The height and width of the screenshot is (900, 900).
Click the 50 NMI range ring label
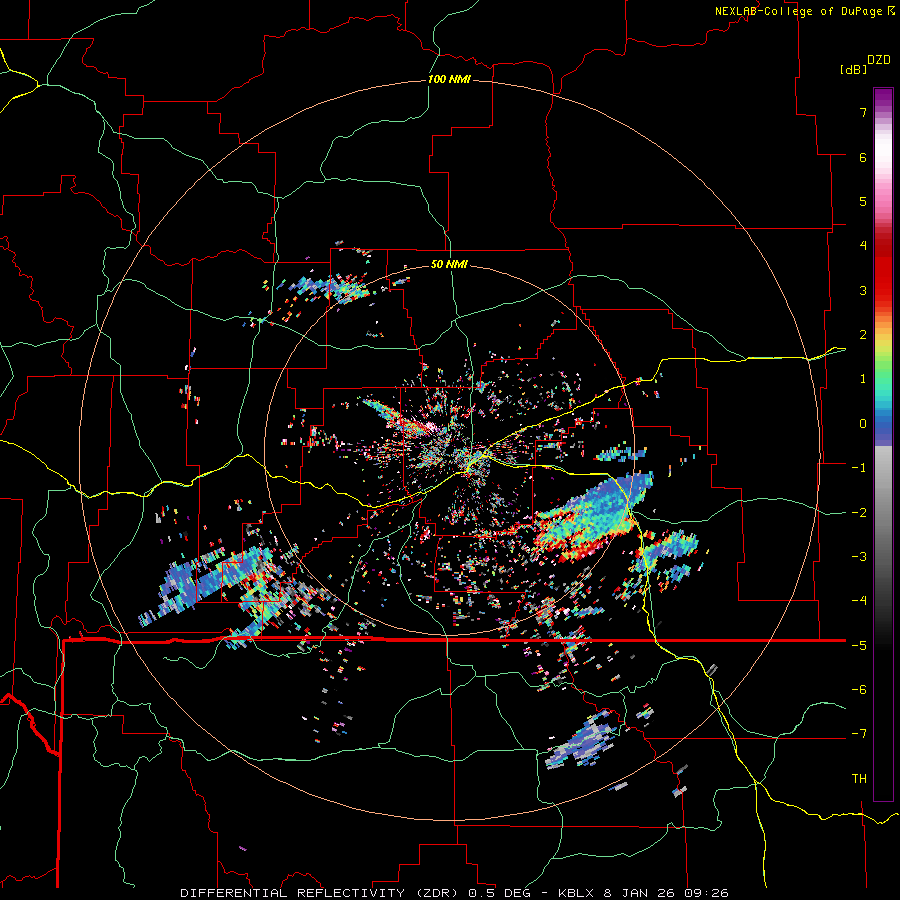click(x=449, y=264)
